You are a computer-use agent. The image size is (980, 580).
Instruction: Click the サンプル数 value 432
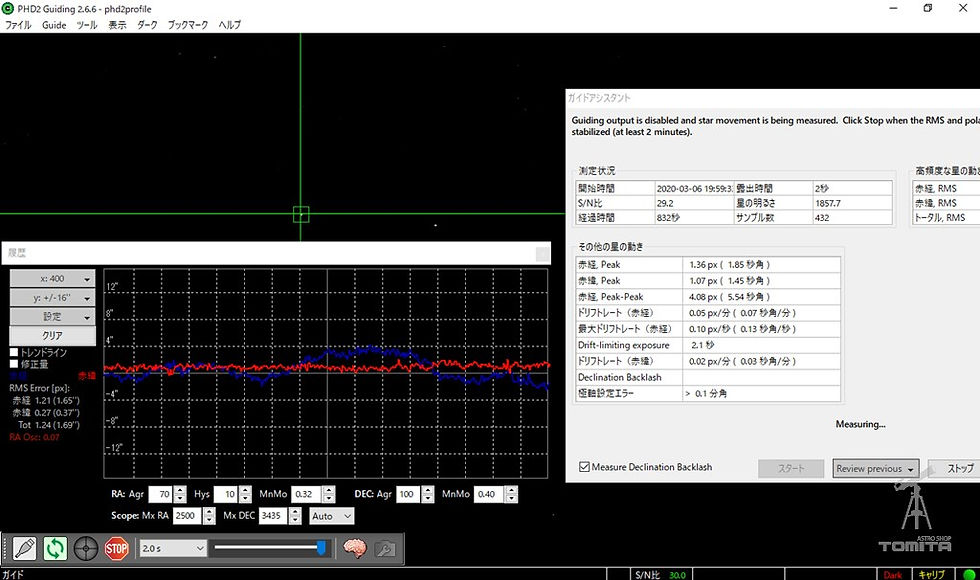[x=852, y=218]
